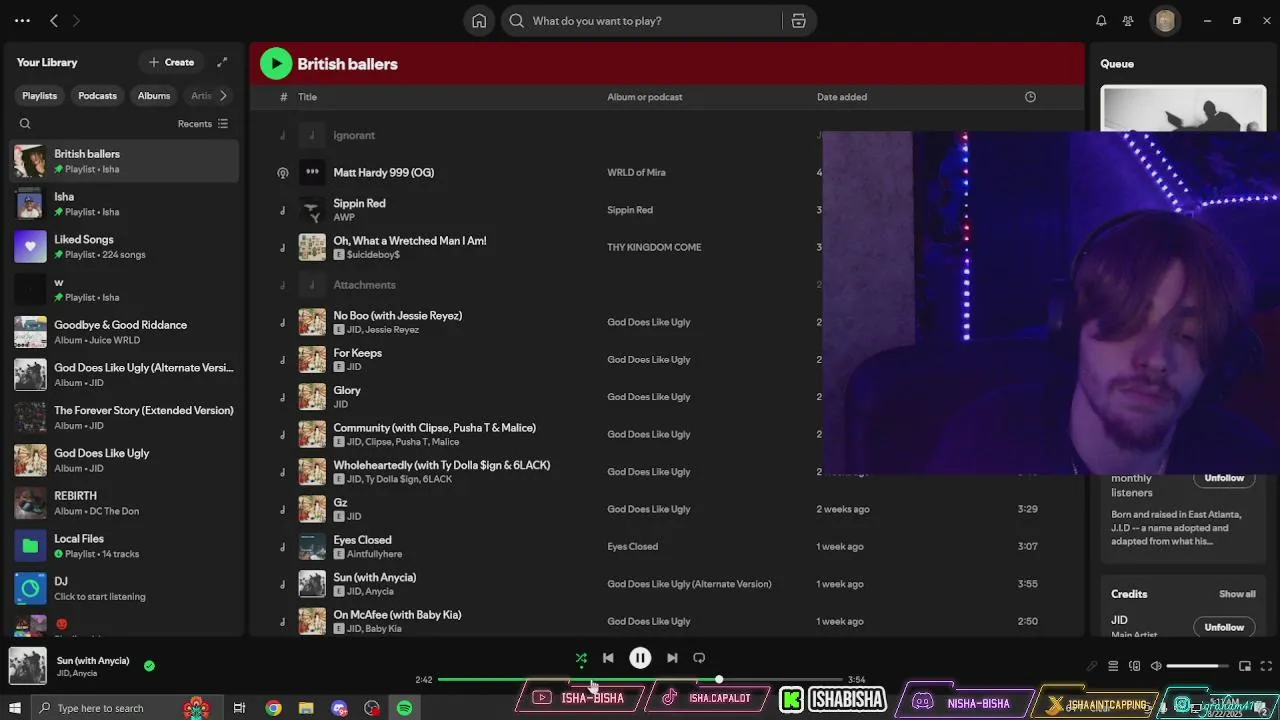
Task: Open the Queue view icon
Action: point(1113,666)
